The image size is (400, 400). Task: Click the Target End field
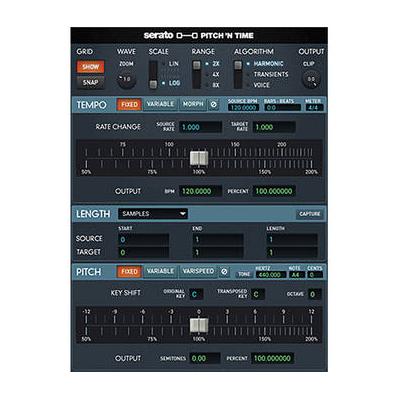[x=218, y=252]
